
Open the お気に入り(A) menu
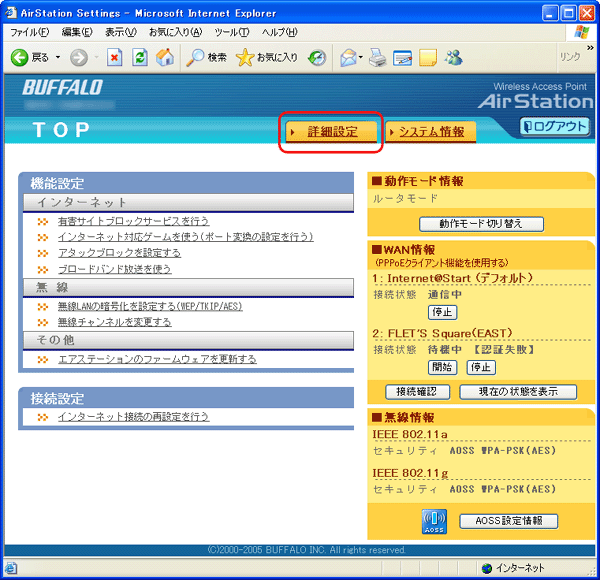click(x=175, y=32)
